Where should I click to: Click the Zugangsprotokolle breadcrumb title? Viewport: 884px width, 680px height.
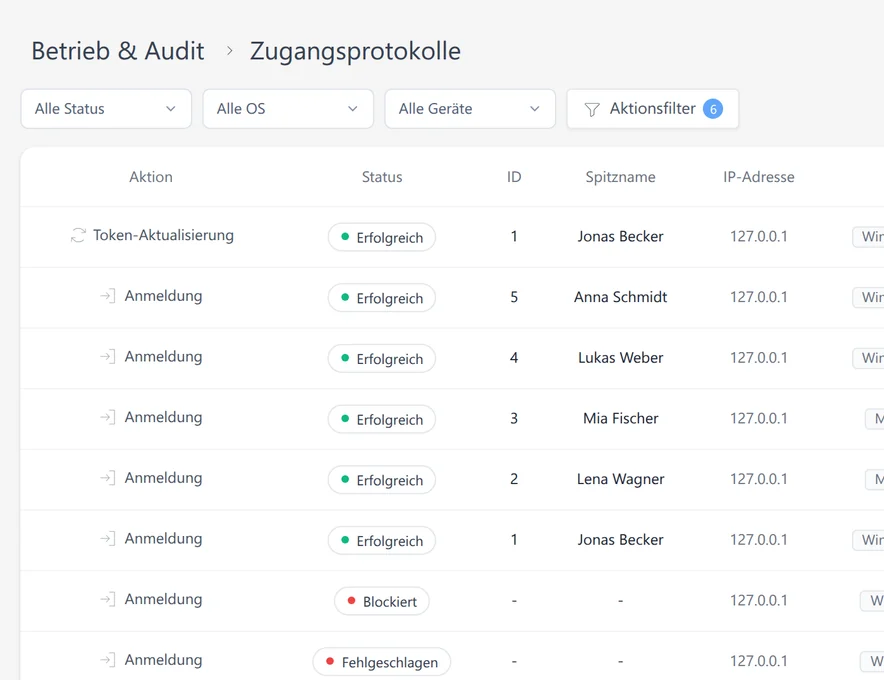point(355,51)
